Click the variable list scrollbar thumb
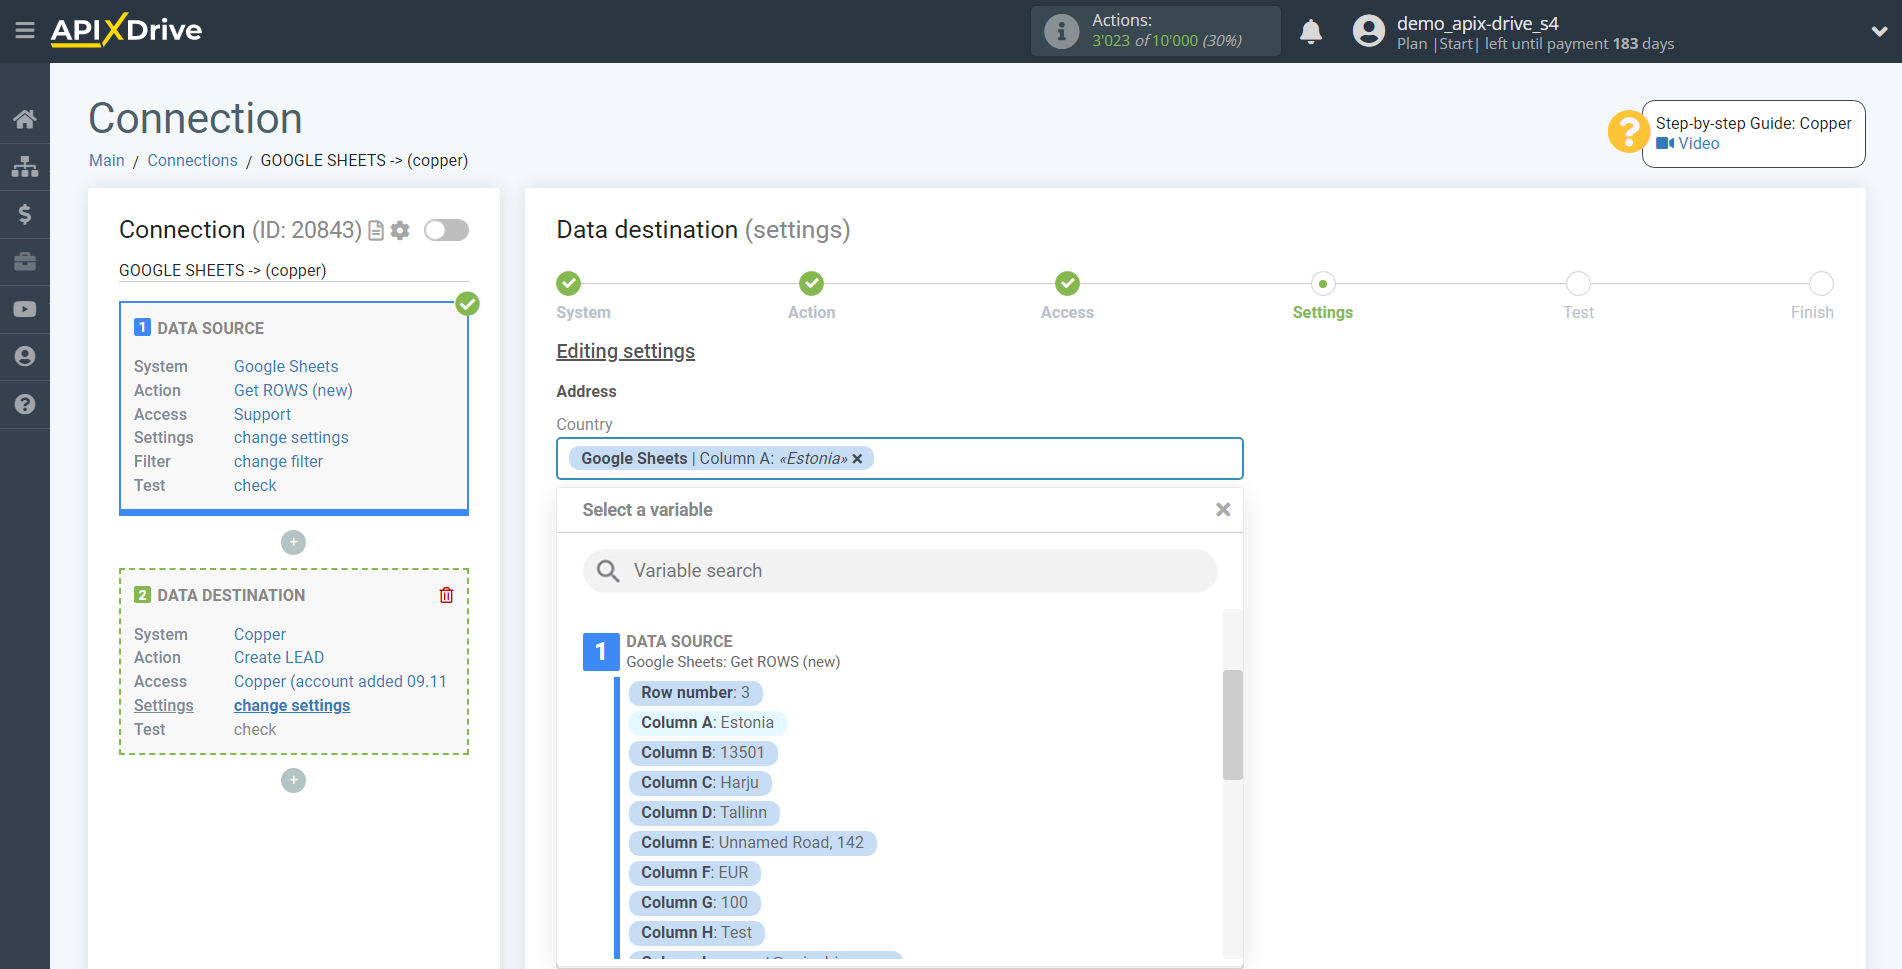 1233,725
